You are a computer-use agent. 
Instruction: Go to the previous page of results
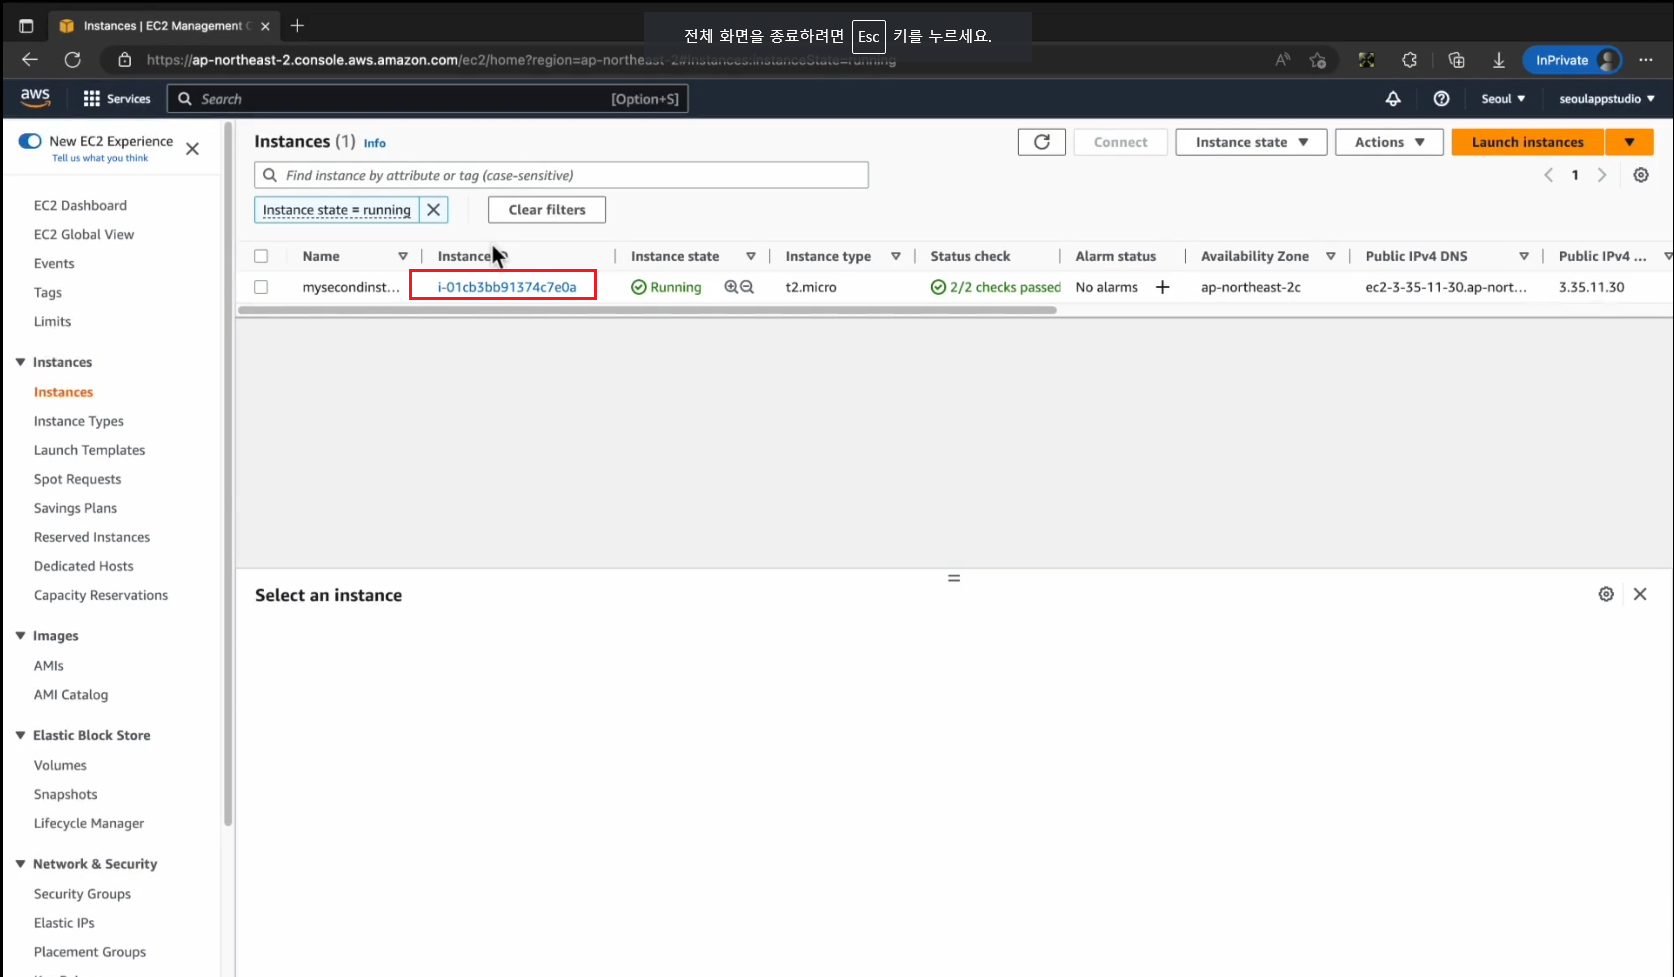coord(1548,175)
